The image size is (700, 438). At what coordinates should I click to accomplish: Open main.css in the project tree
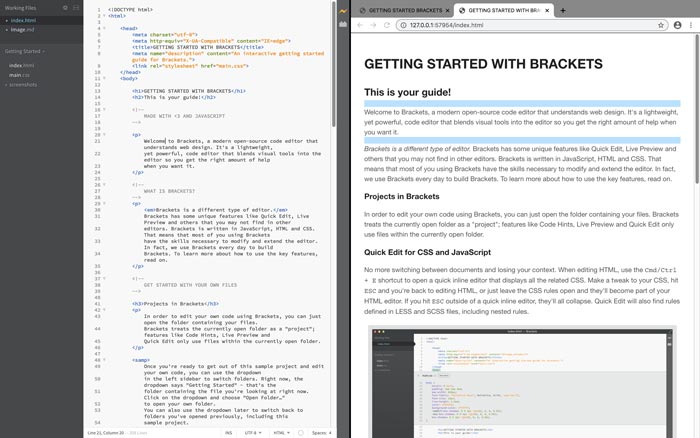point(19,75)
